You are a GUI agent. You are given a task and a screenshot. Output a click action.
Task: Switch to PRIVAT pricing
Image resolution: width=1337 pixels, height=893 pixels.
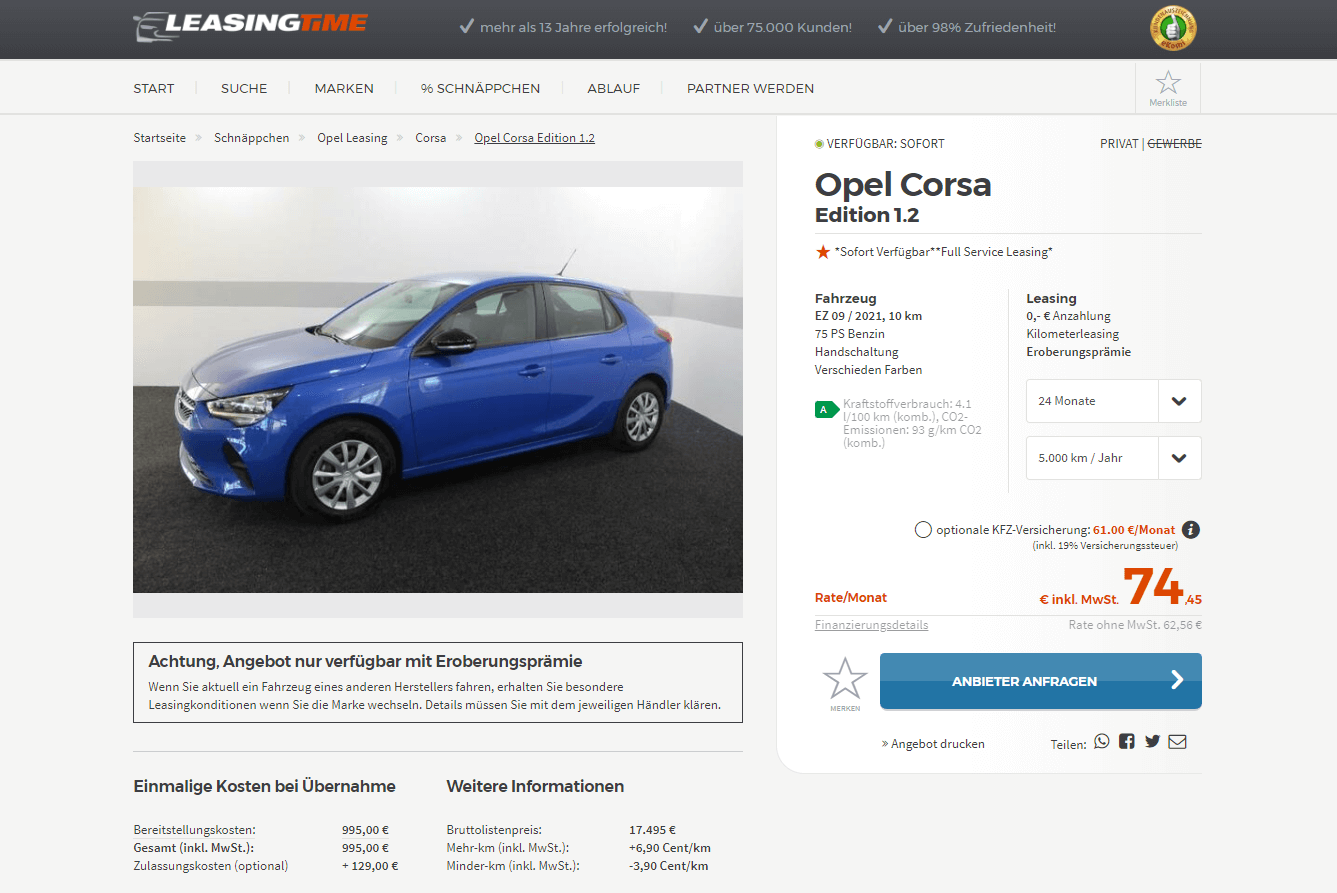[1119, 144]
